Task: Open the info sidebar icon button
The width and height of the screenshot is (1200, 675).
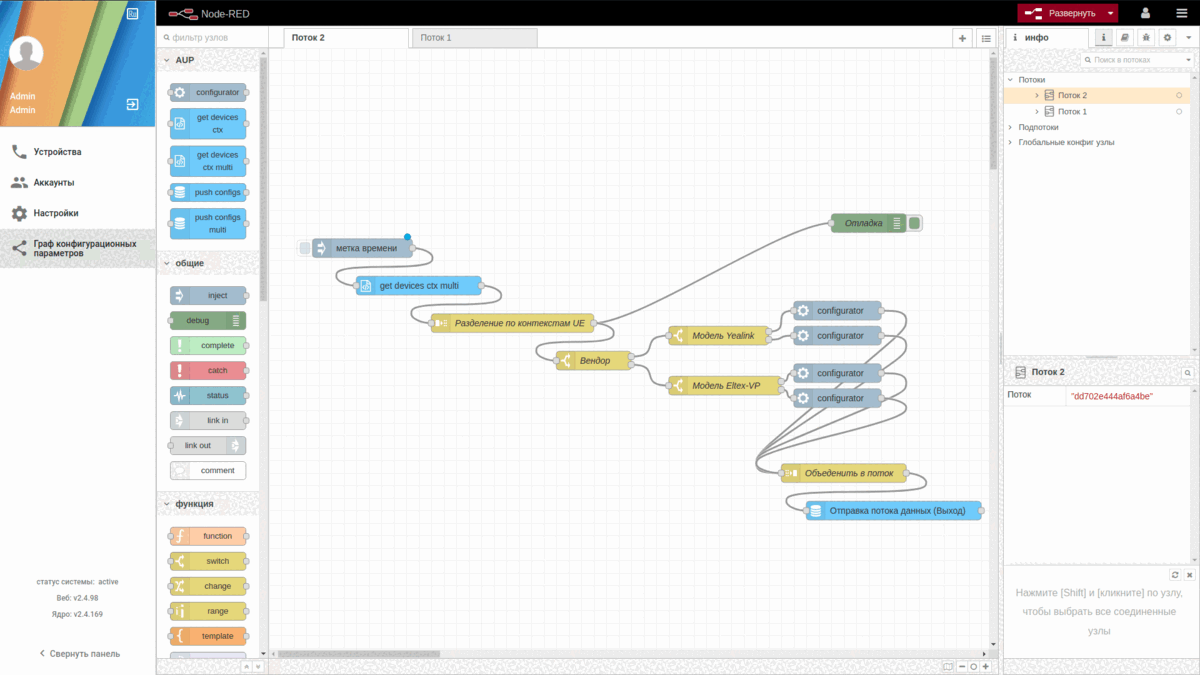Action: [x=1104, y=37]
